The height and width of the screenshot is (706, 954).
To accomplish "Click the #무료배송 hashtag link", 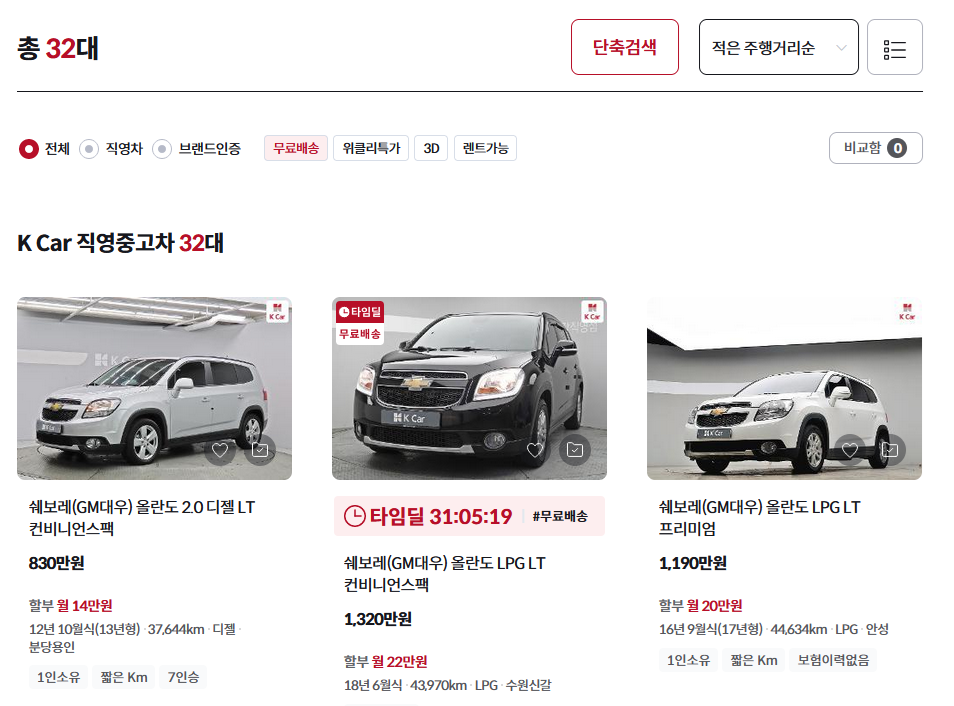I will coord(561,514).
